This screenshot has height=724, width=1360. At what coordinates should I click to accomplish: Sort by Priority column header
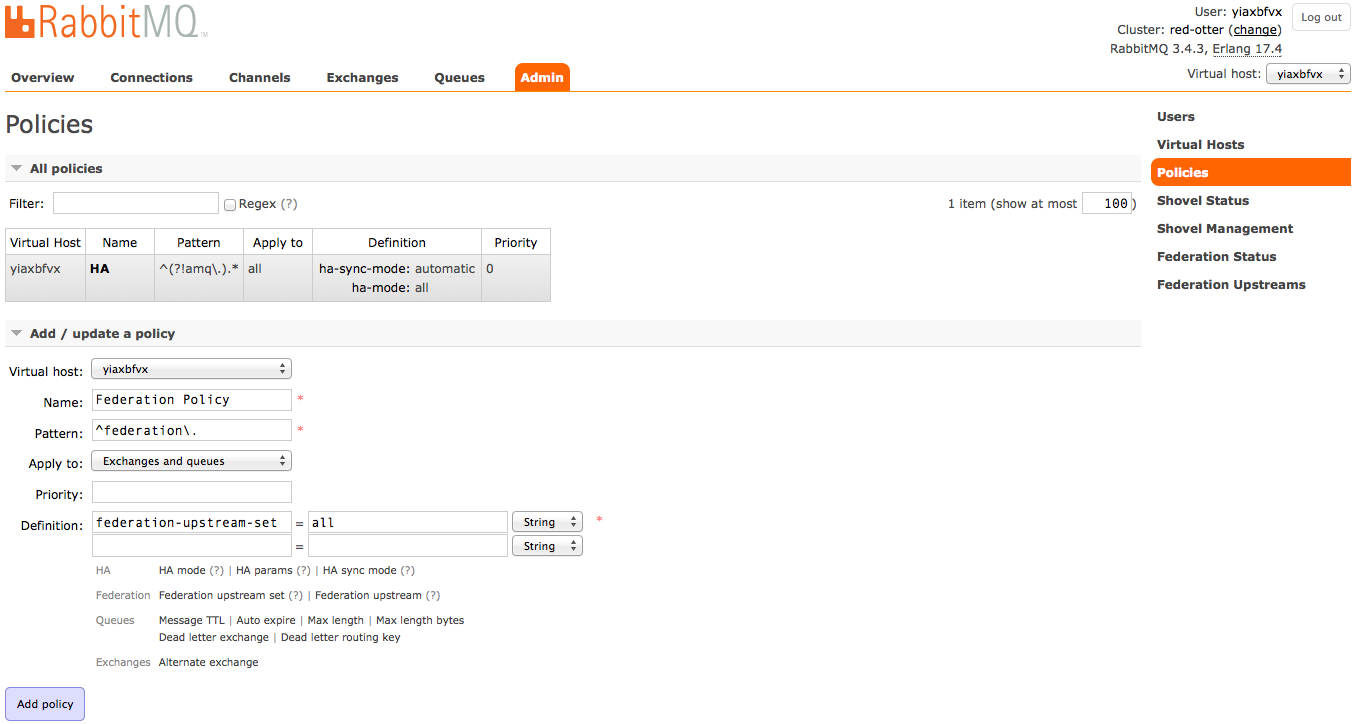pyautogui.click(x=516, y=242)
